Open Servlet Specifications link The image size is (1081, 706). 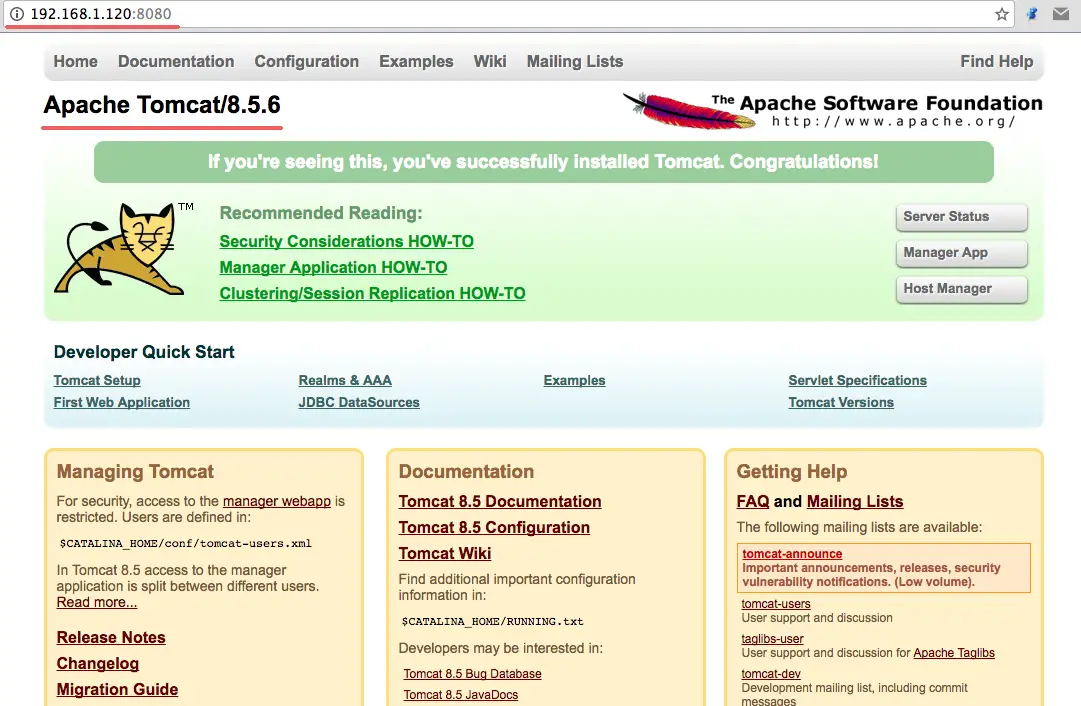[x=858, y=381]
